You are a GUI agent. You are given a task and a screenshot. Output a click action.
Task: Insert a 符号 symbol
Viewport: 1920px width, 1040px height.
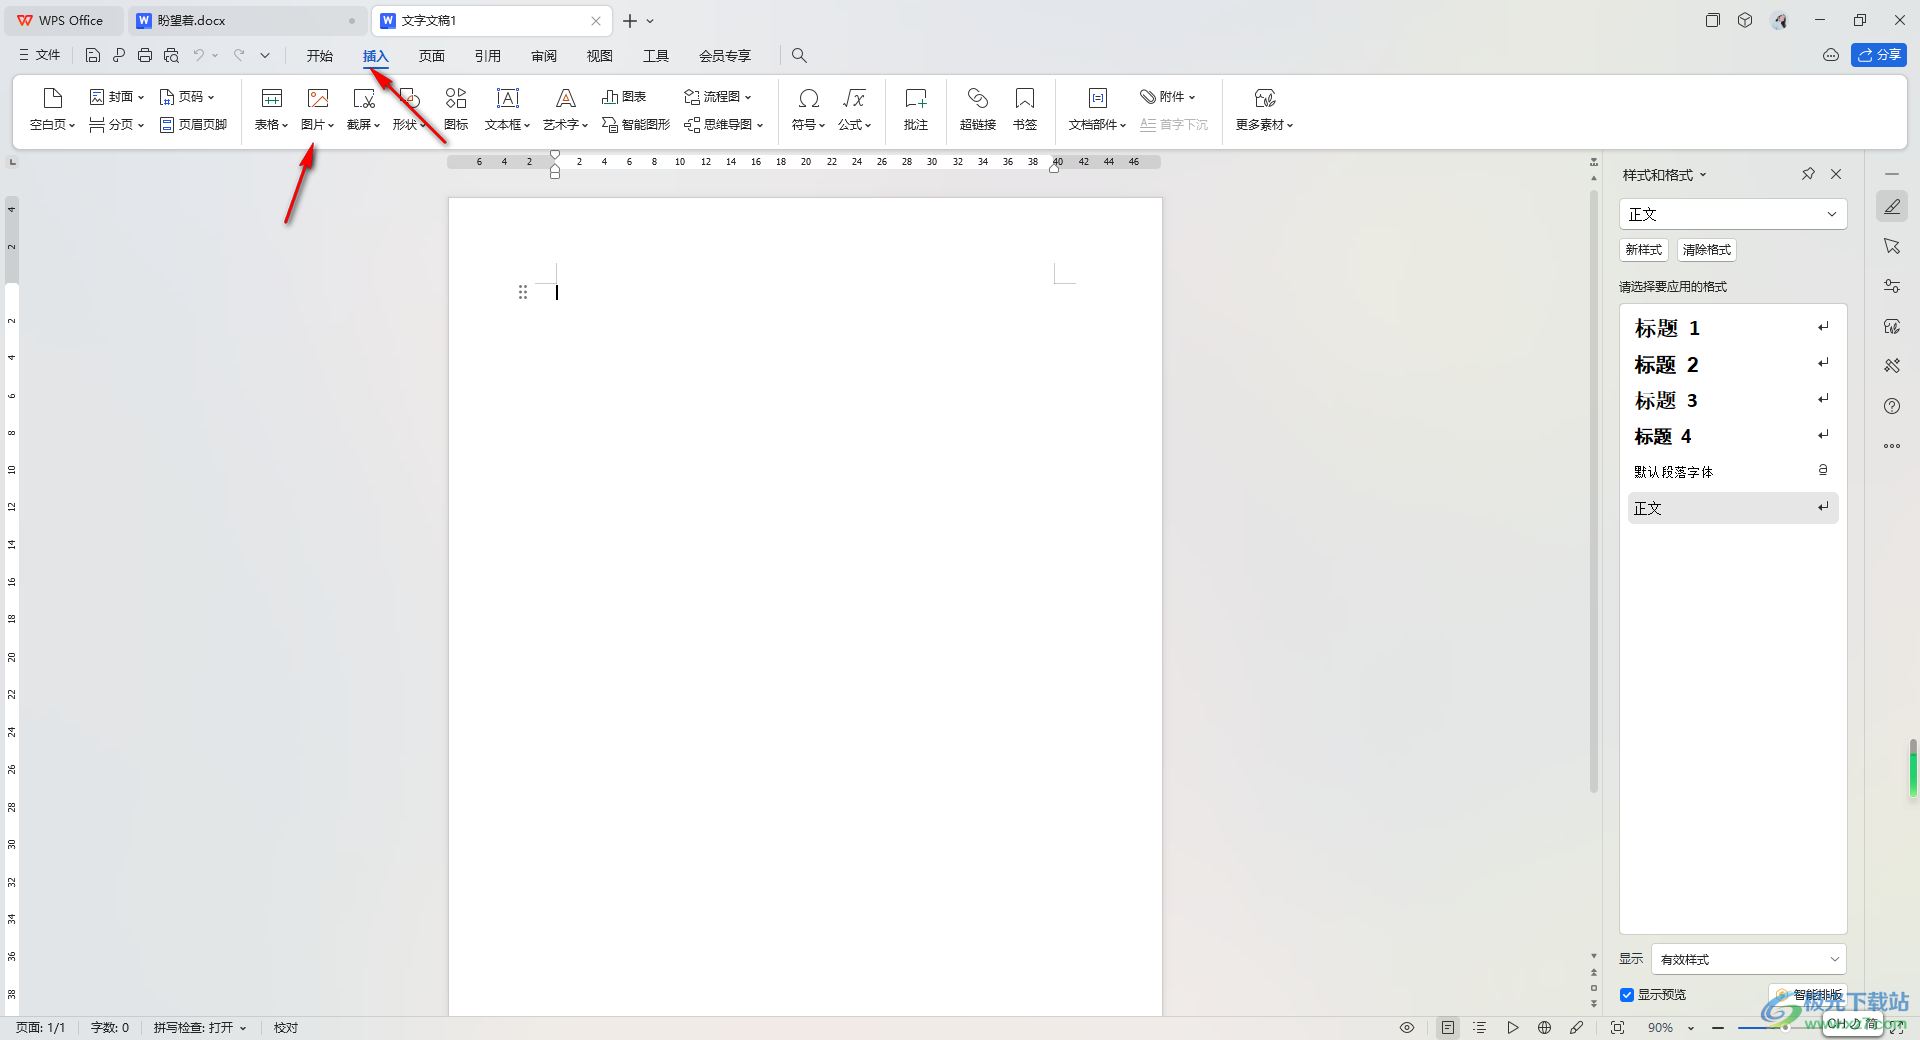[x=808, y=109]
